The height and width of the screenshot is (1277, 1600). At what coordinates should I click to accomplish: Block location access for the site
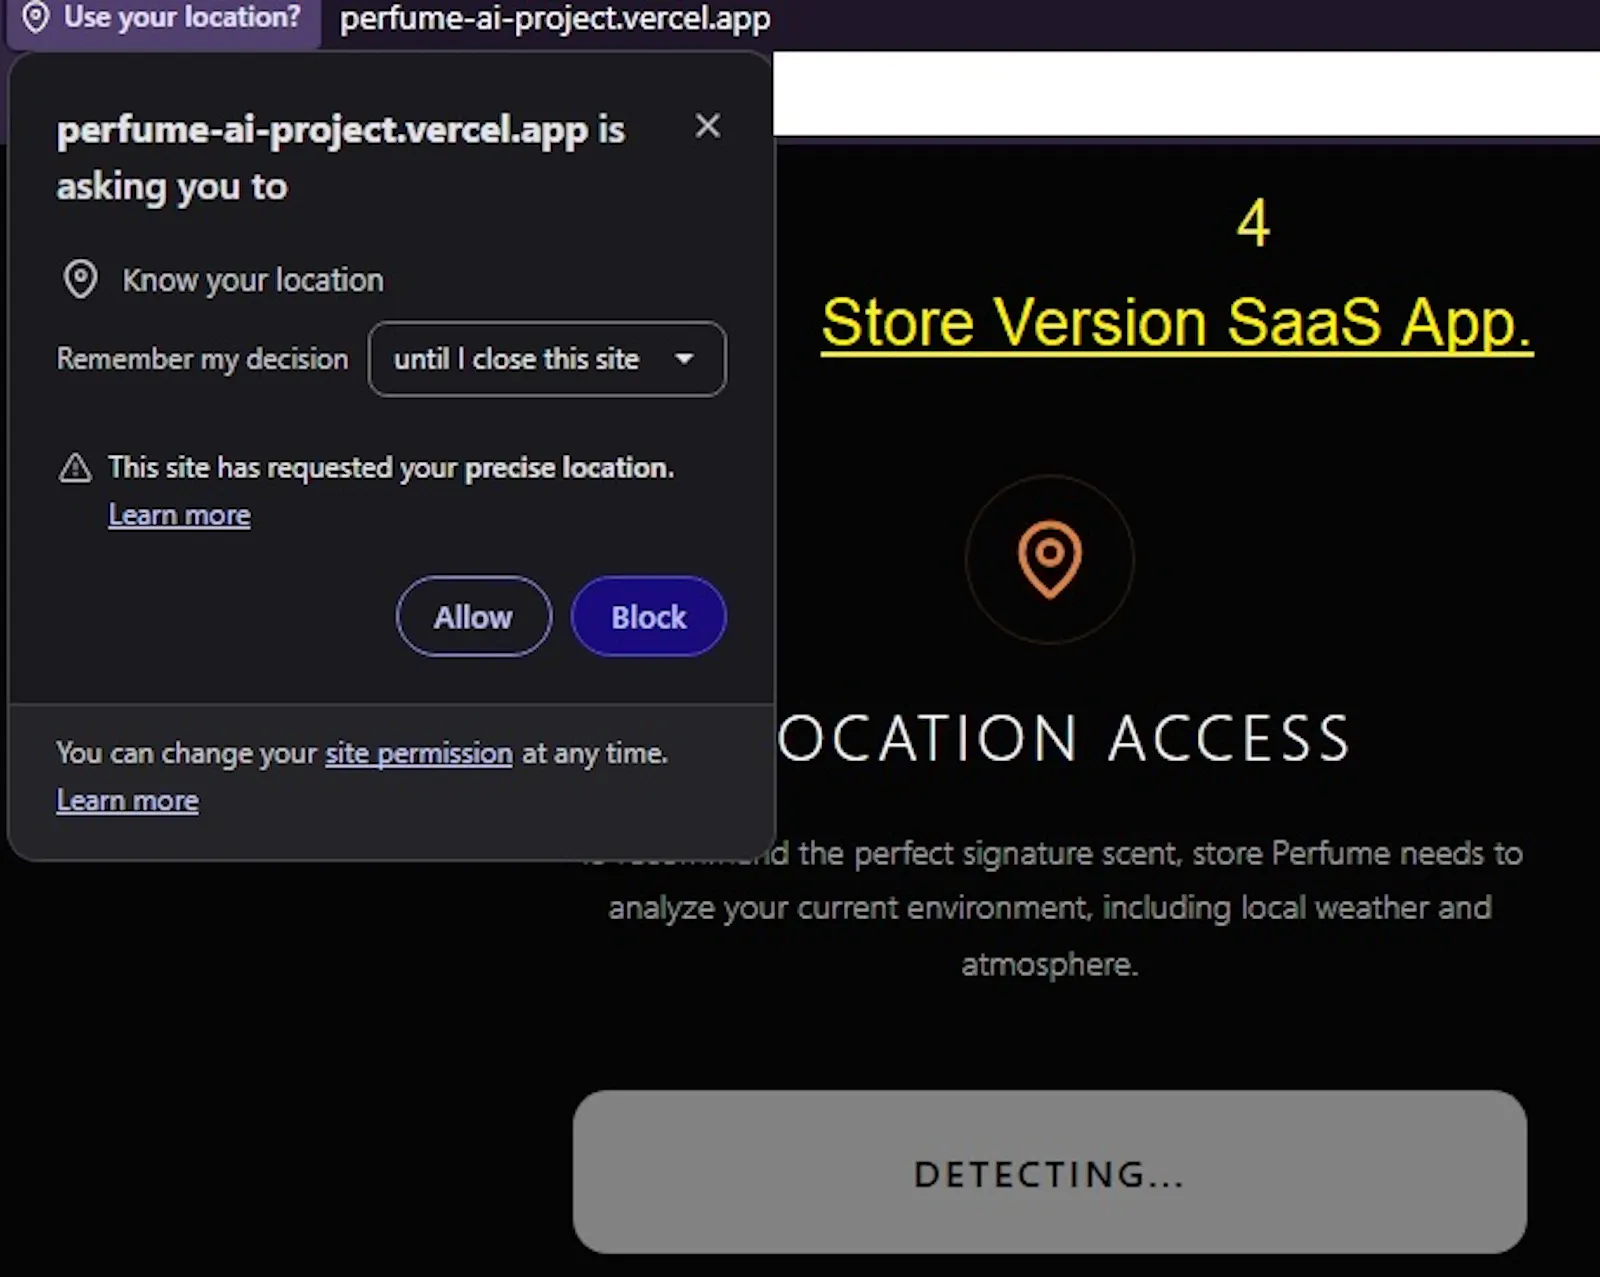point(649,617)
